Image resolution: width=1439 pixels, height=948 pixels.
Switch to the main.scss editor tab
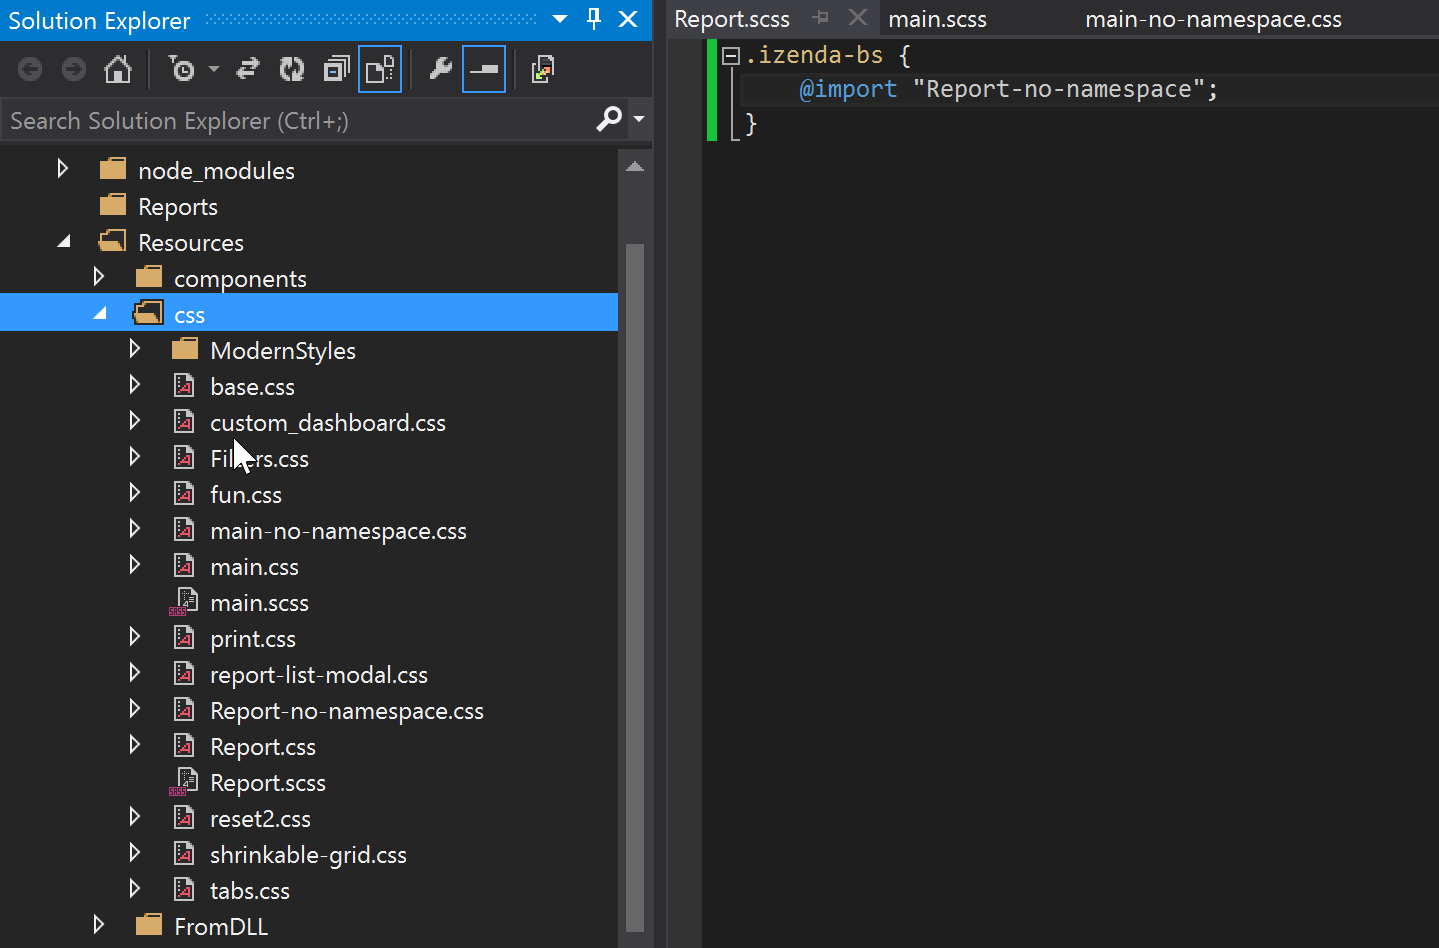tap(938, 19)
